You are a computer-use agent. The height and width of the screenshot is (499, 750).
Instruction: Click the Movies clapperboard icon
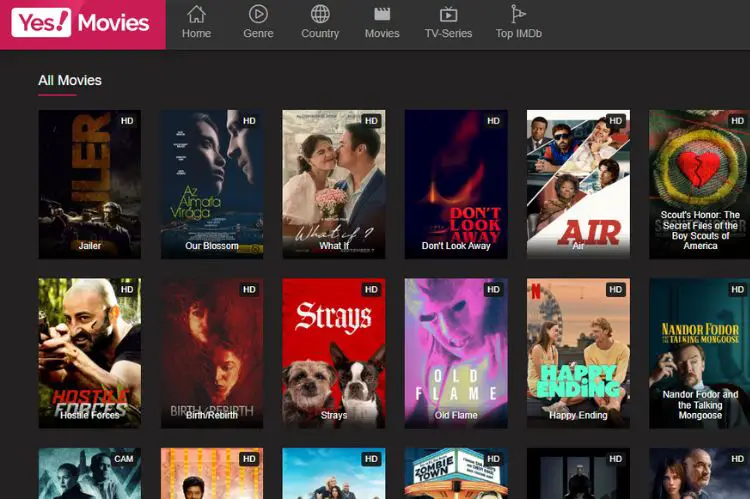point(382,14)
